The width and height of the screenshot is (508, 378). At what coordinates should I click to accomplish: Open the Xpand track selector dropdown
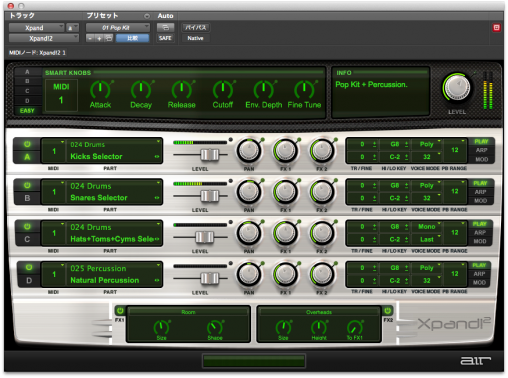coord(36,28)
